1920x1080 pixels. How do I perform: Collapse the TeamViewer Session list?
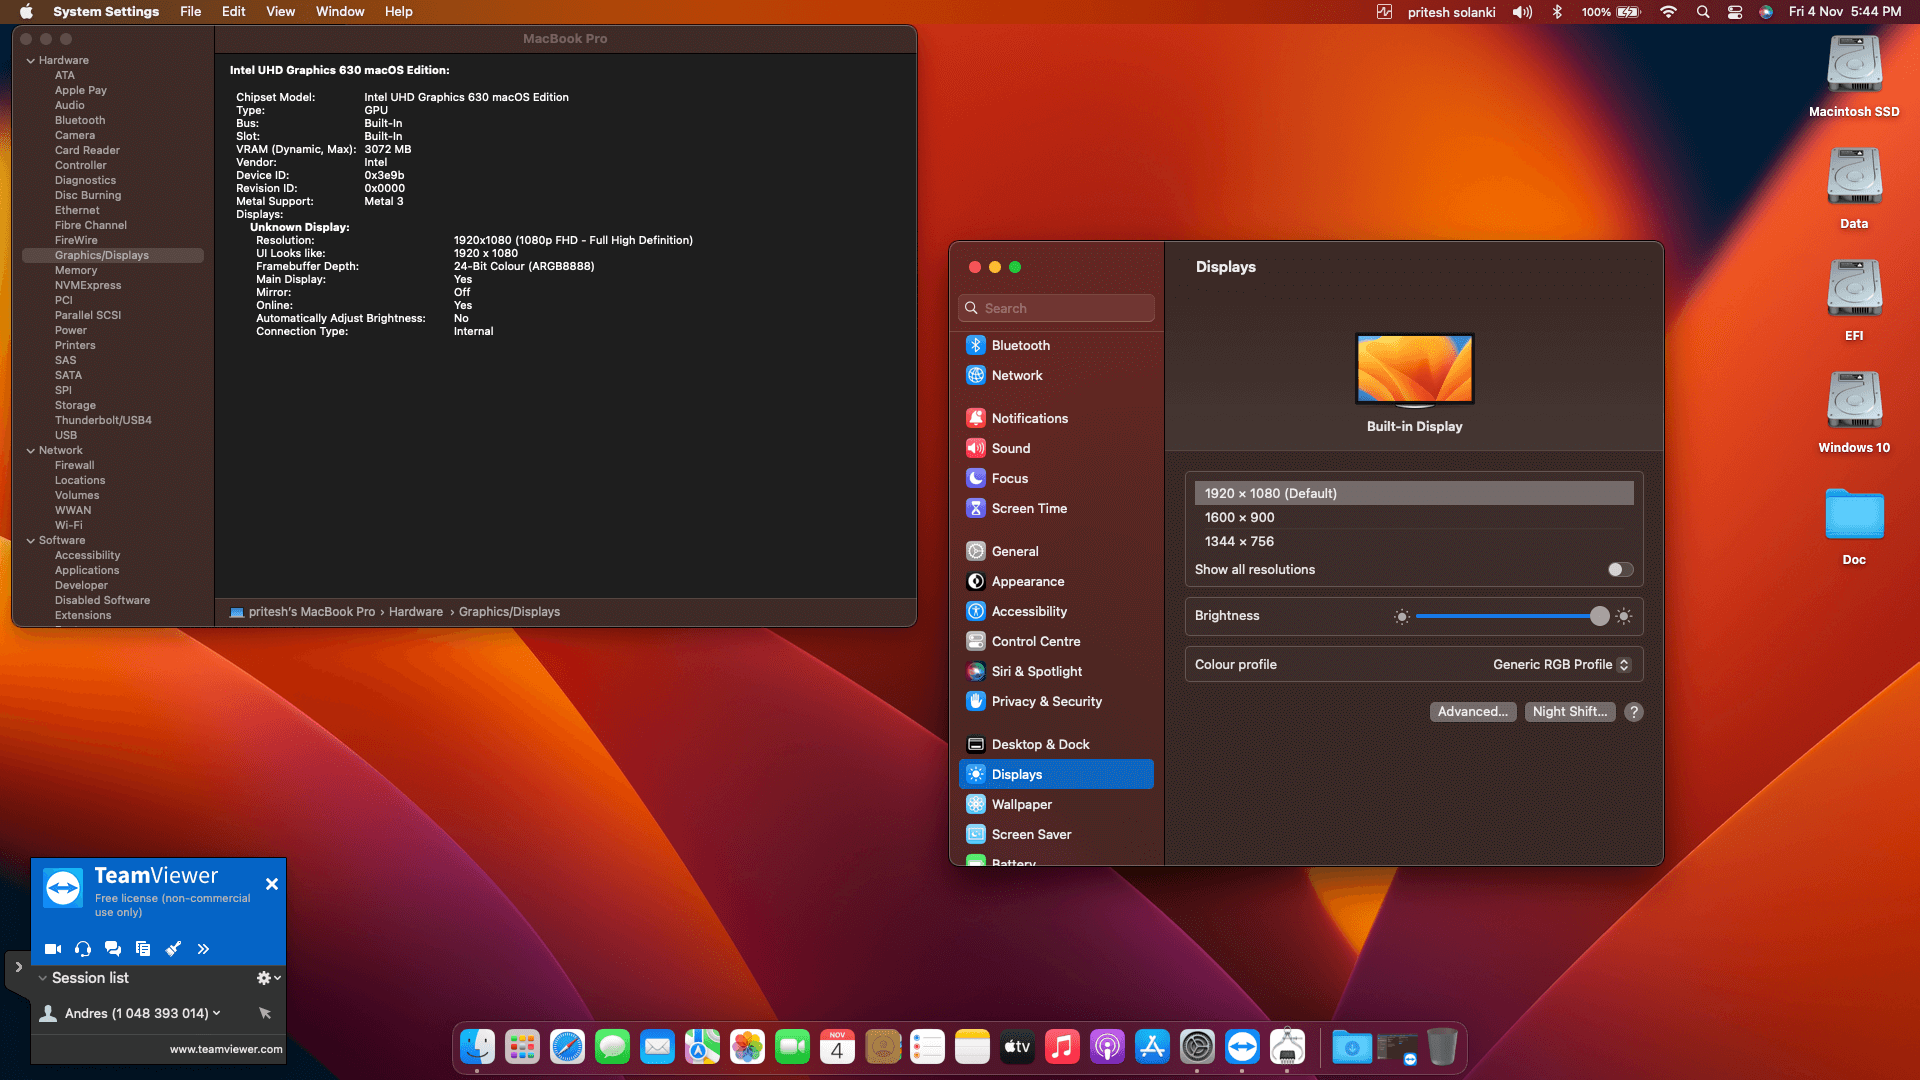pyautogui.click(x=42, y=978)
